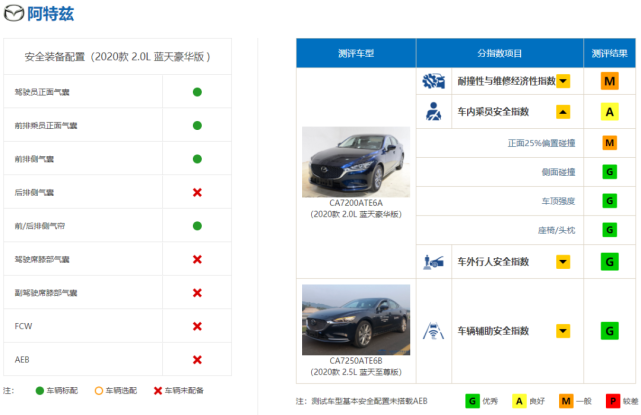Collapse the 车内乘员安全指数 up arrow

click(x=563, y=112)
